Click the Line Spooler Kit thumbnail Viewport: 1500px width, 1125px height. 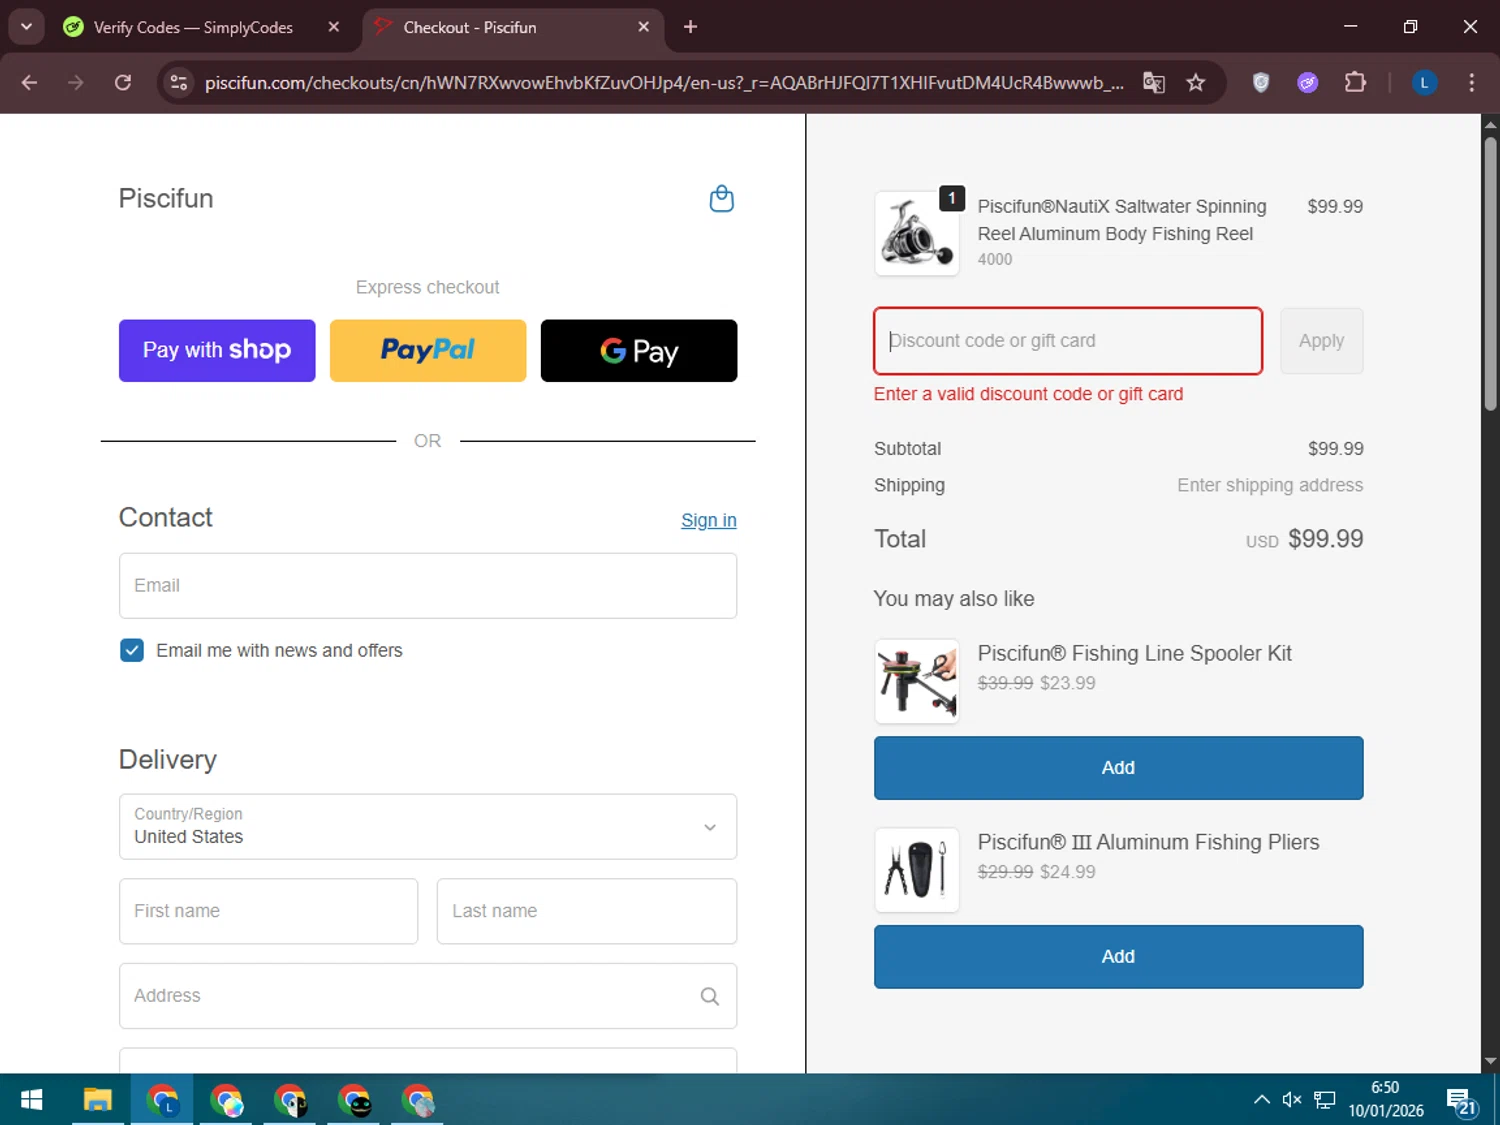click(917, 681)
